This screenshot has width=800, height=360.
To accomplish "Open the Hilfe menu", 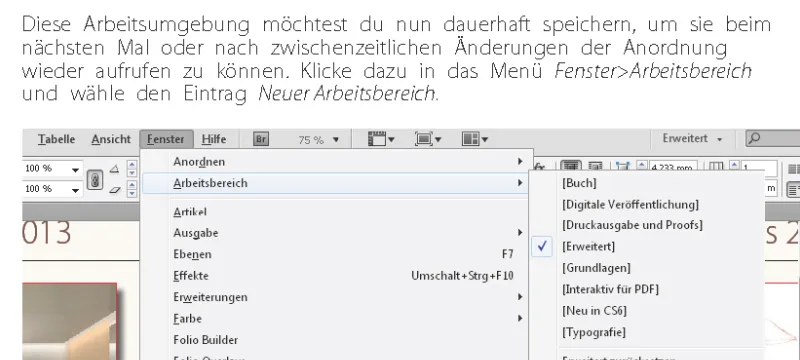I will pyautogui.click(x=214, y=139).
